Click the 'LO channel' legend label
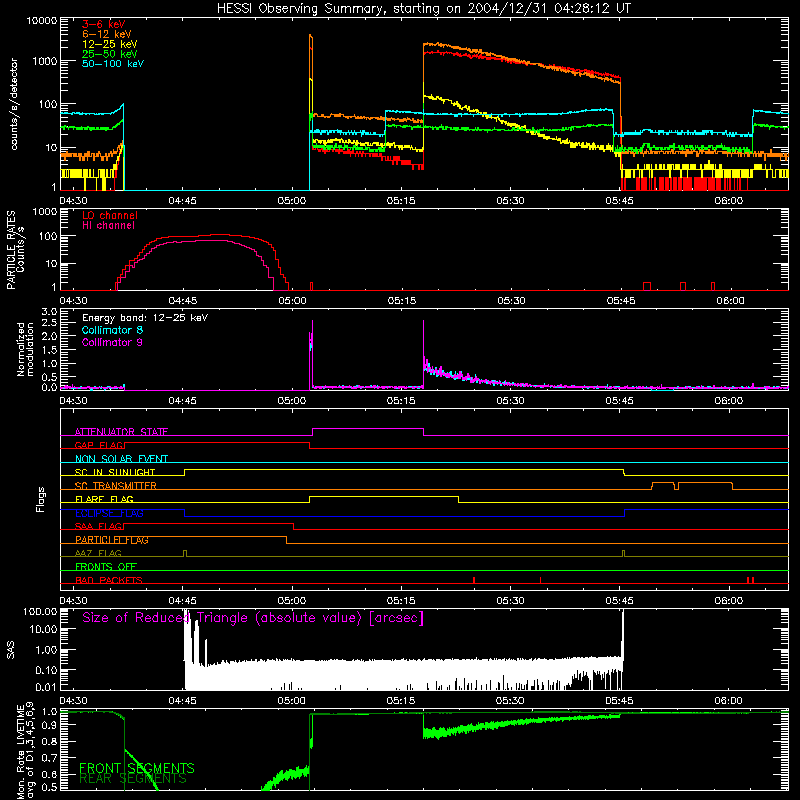The image size is (800, 800). pyautogui.click(x=110, y=215)
